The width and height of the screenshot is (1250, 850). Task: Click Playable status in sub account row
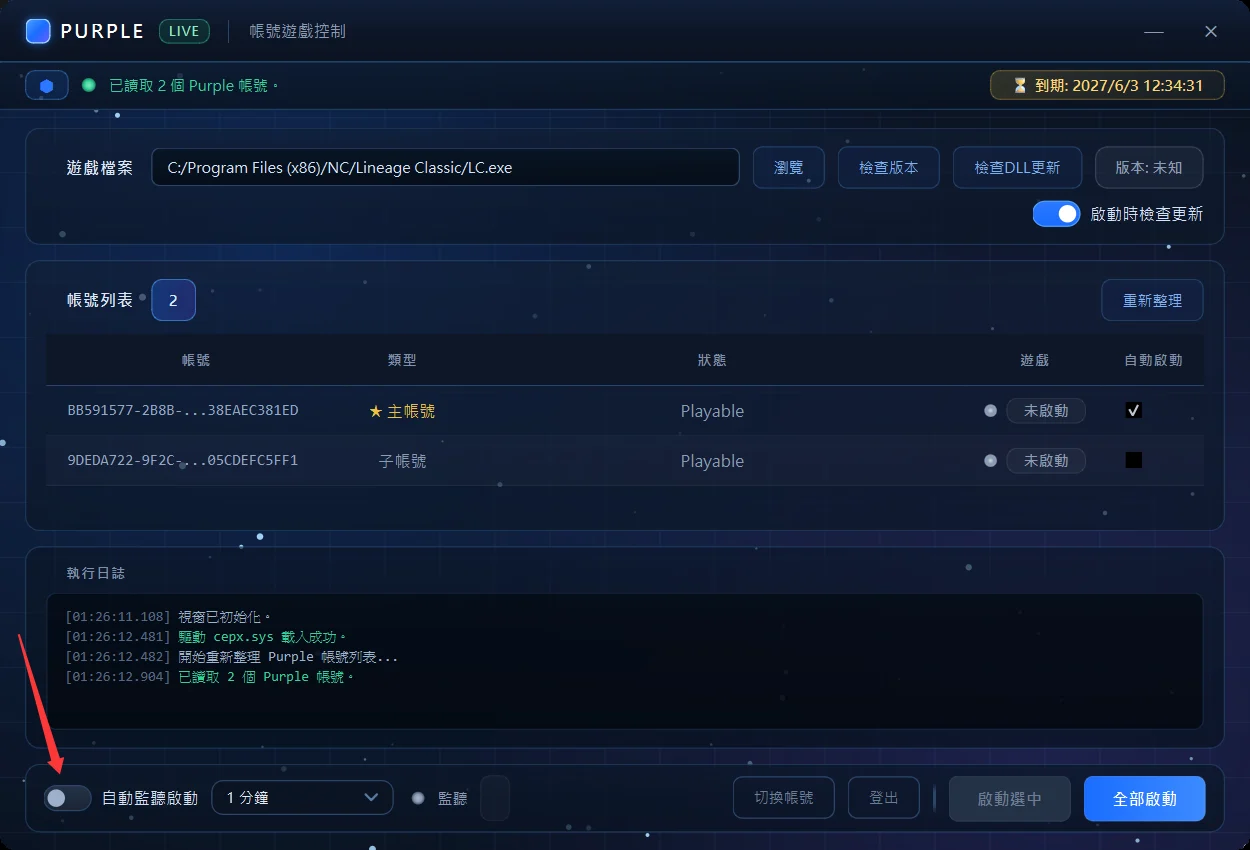coord(712,461)
